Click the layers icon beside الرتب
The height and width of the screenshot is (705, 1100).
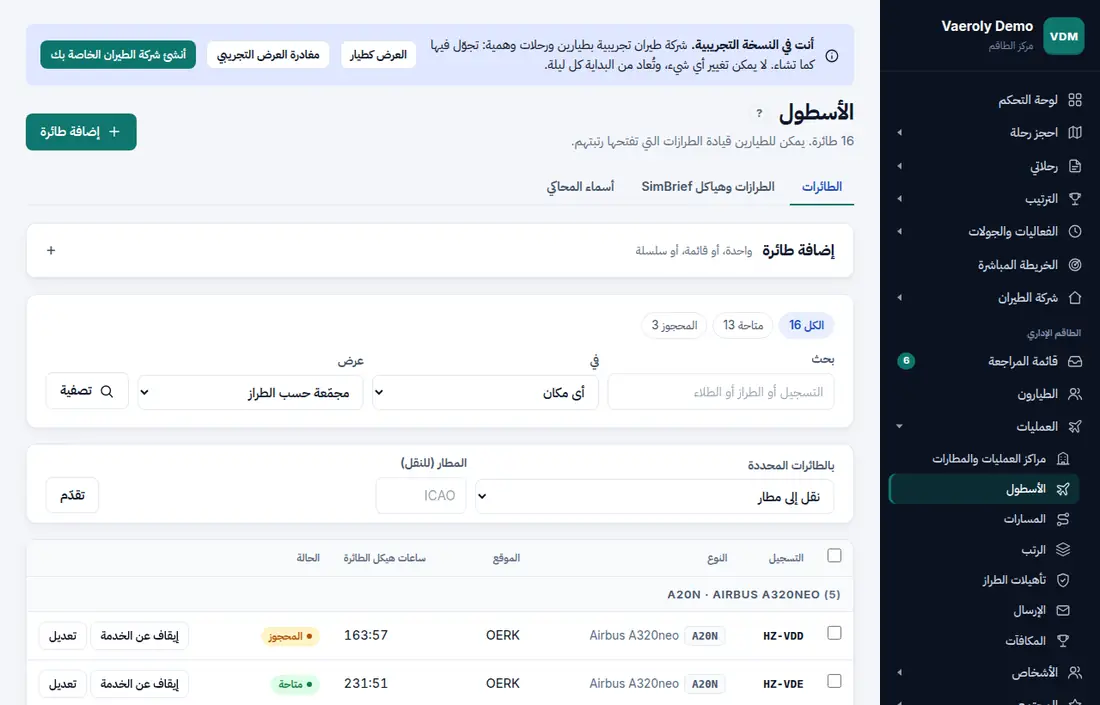coord(1063,549)
